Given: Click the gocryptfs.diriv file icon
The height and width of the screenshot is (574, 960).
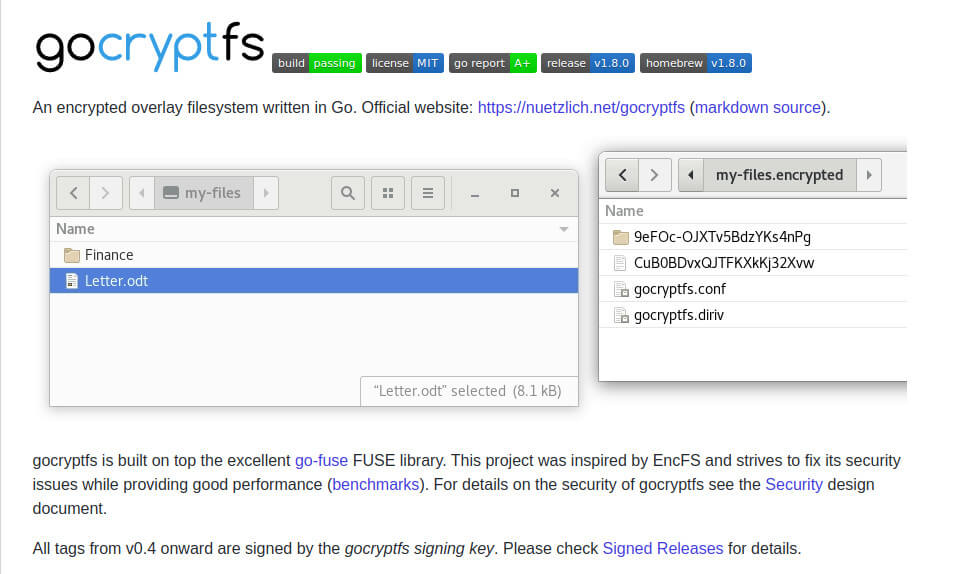Looking at the screenshot, I should click(621, 316).
